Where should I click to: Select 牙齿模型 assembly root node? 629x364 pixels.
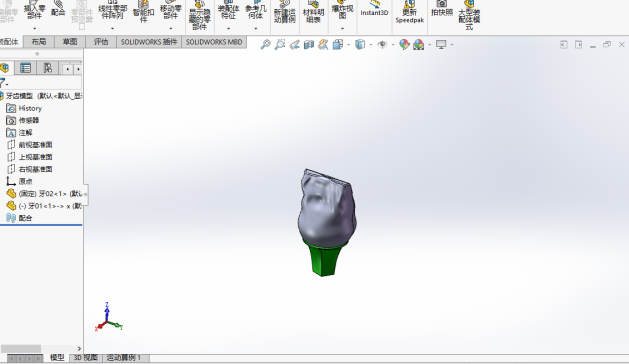point(41,96)
